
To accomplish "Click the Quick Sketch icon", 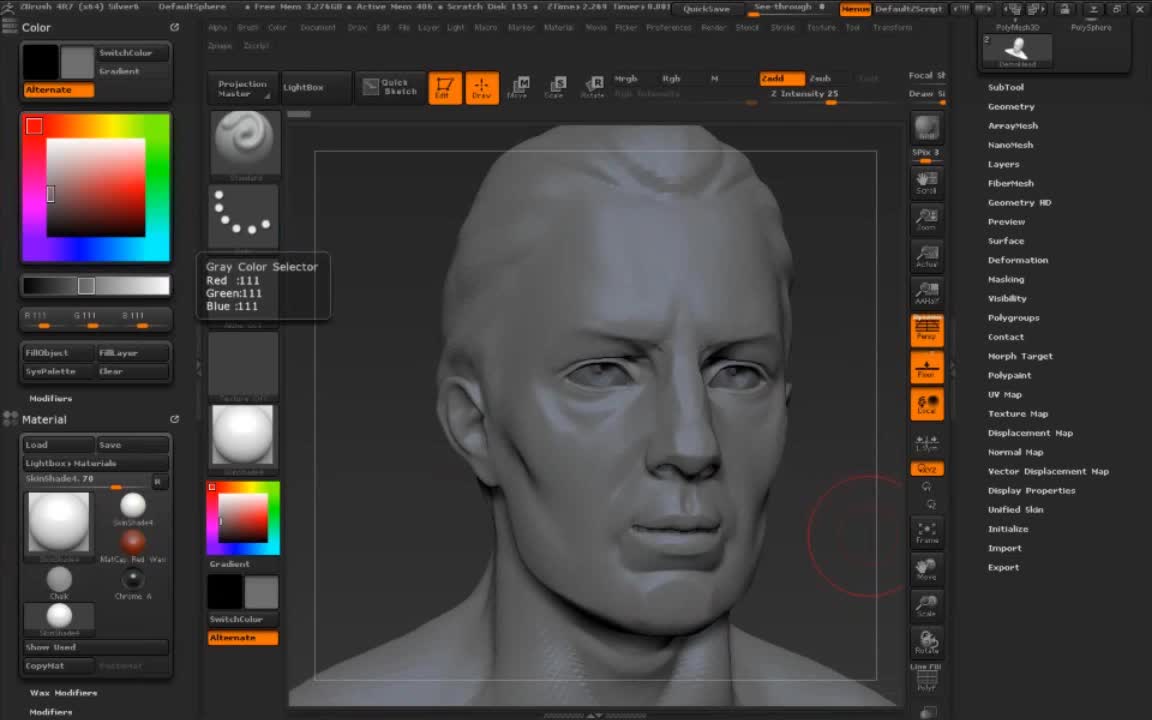I will pyautogui.click(x=390, y=87).
